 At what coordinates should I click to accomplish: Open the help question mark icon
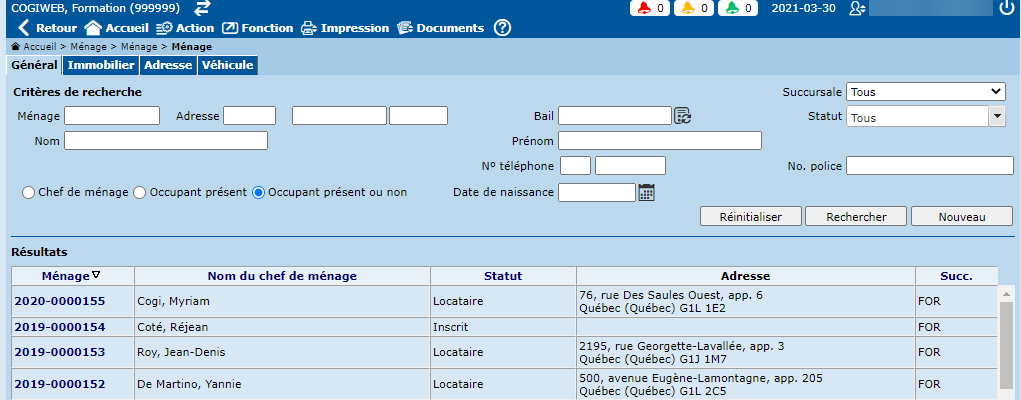tap(502, 28)
